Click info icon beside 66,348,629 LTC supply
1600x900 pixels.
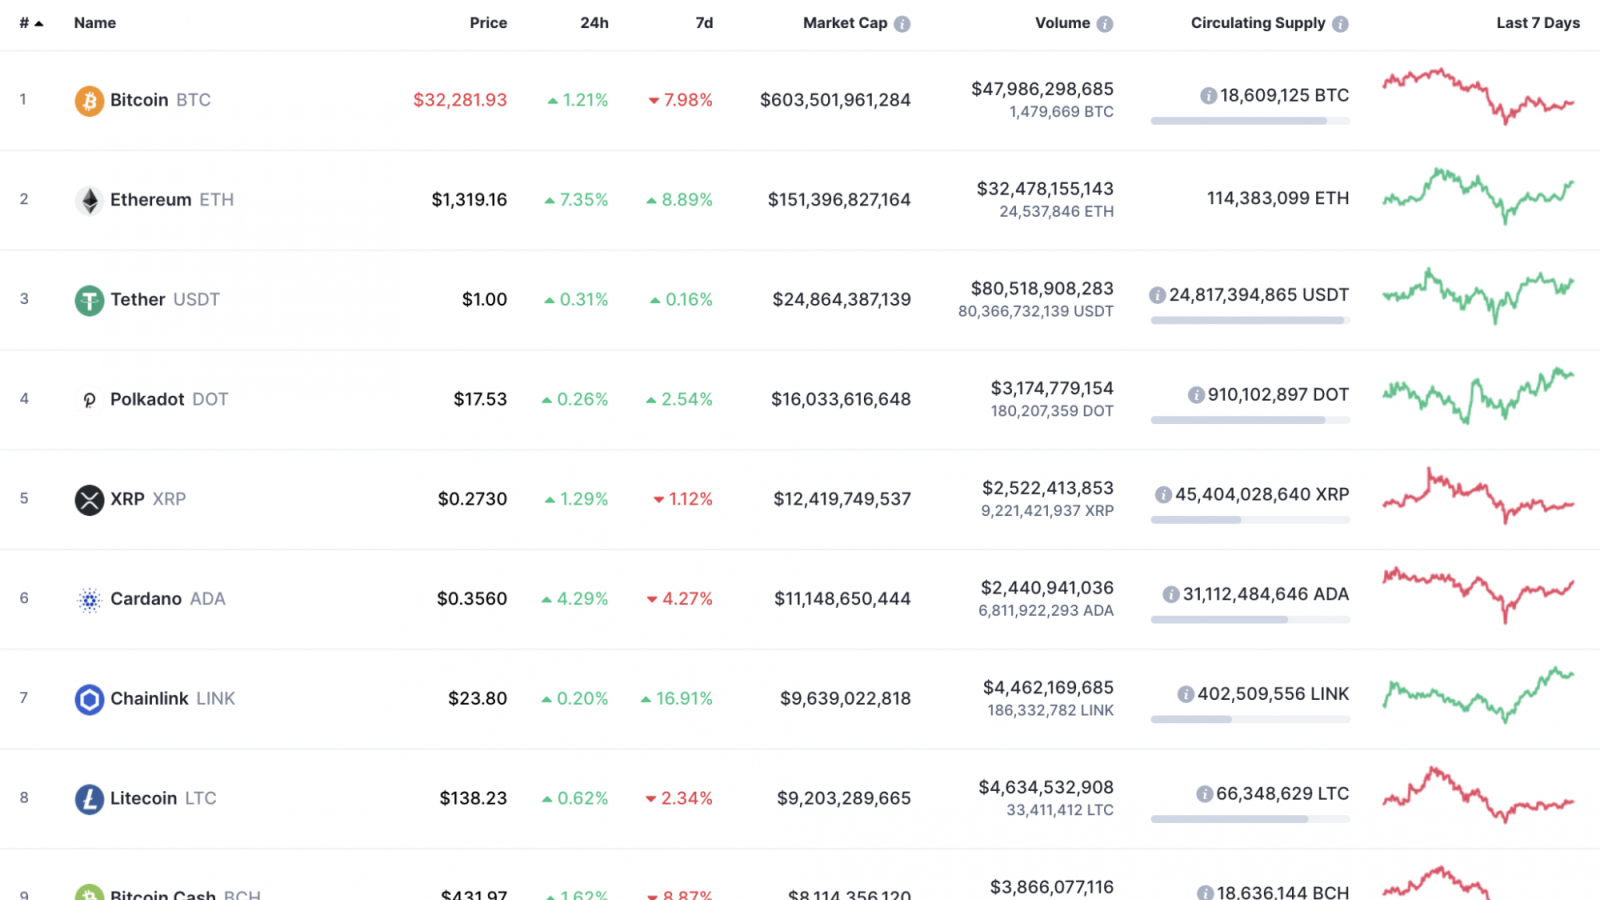1205,794
